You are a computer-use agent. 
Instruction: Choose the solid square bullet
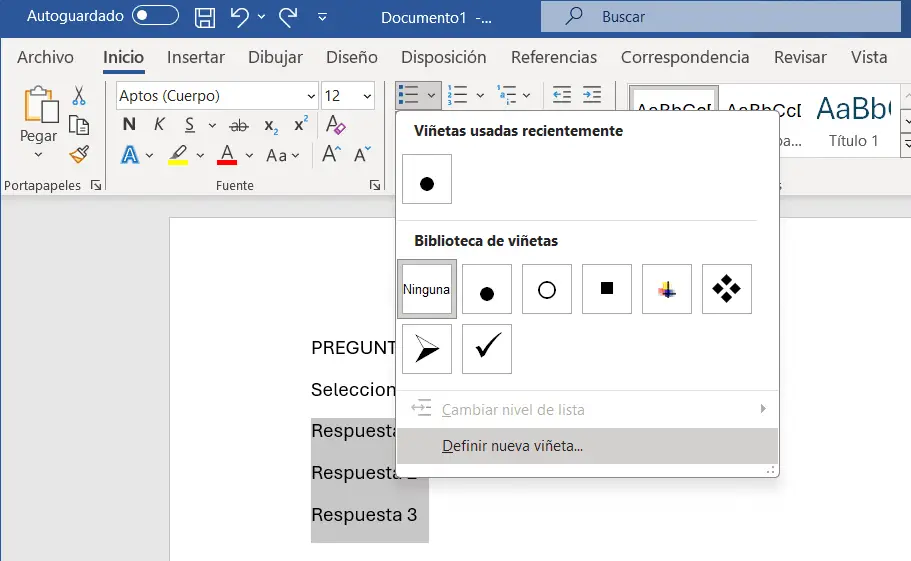[x=607, y=289]
